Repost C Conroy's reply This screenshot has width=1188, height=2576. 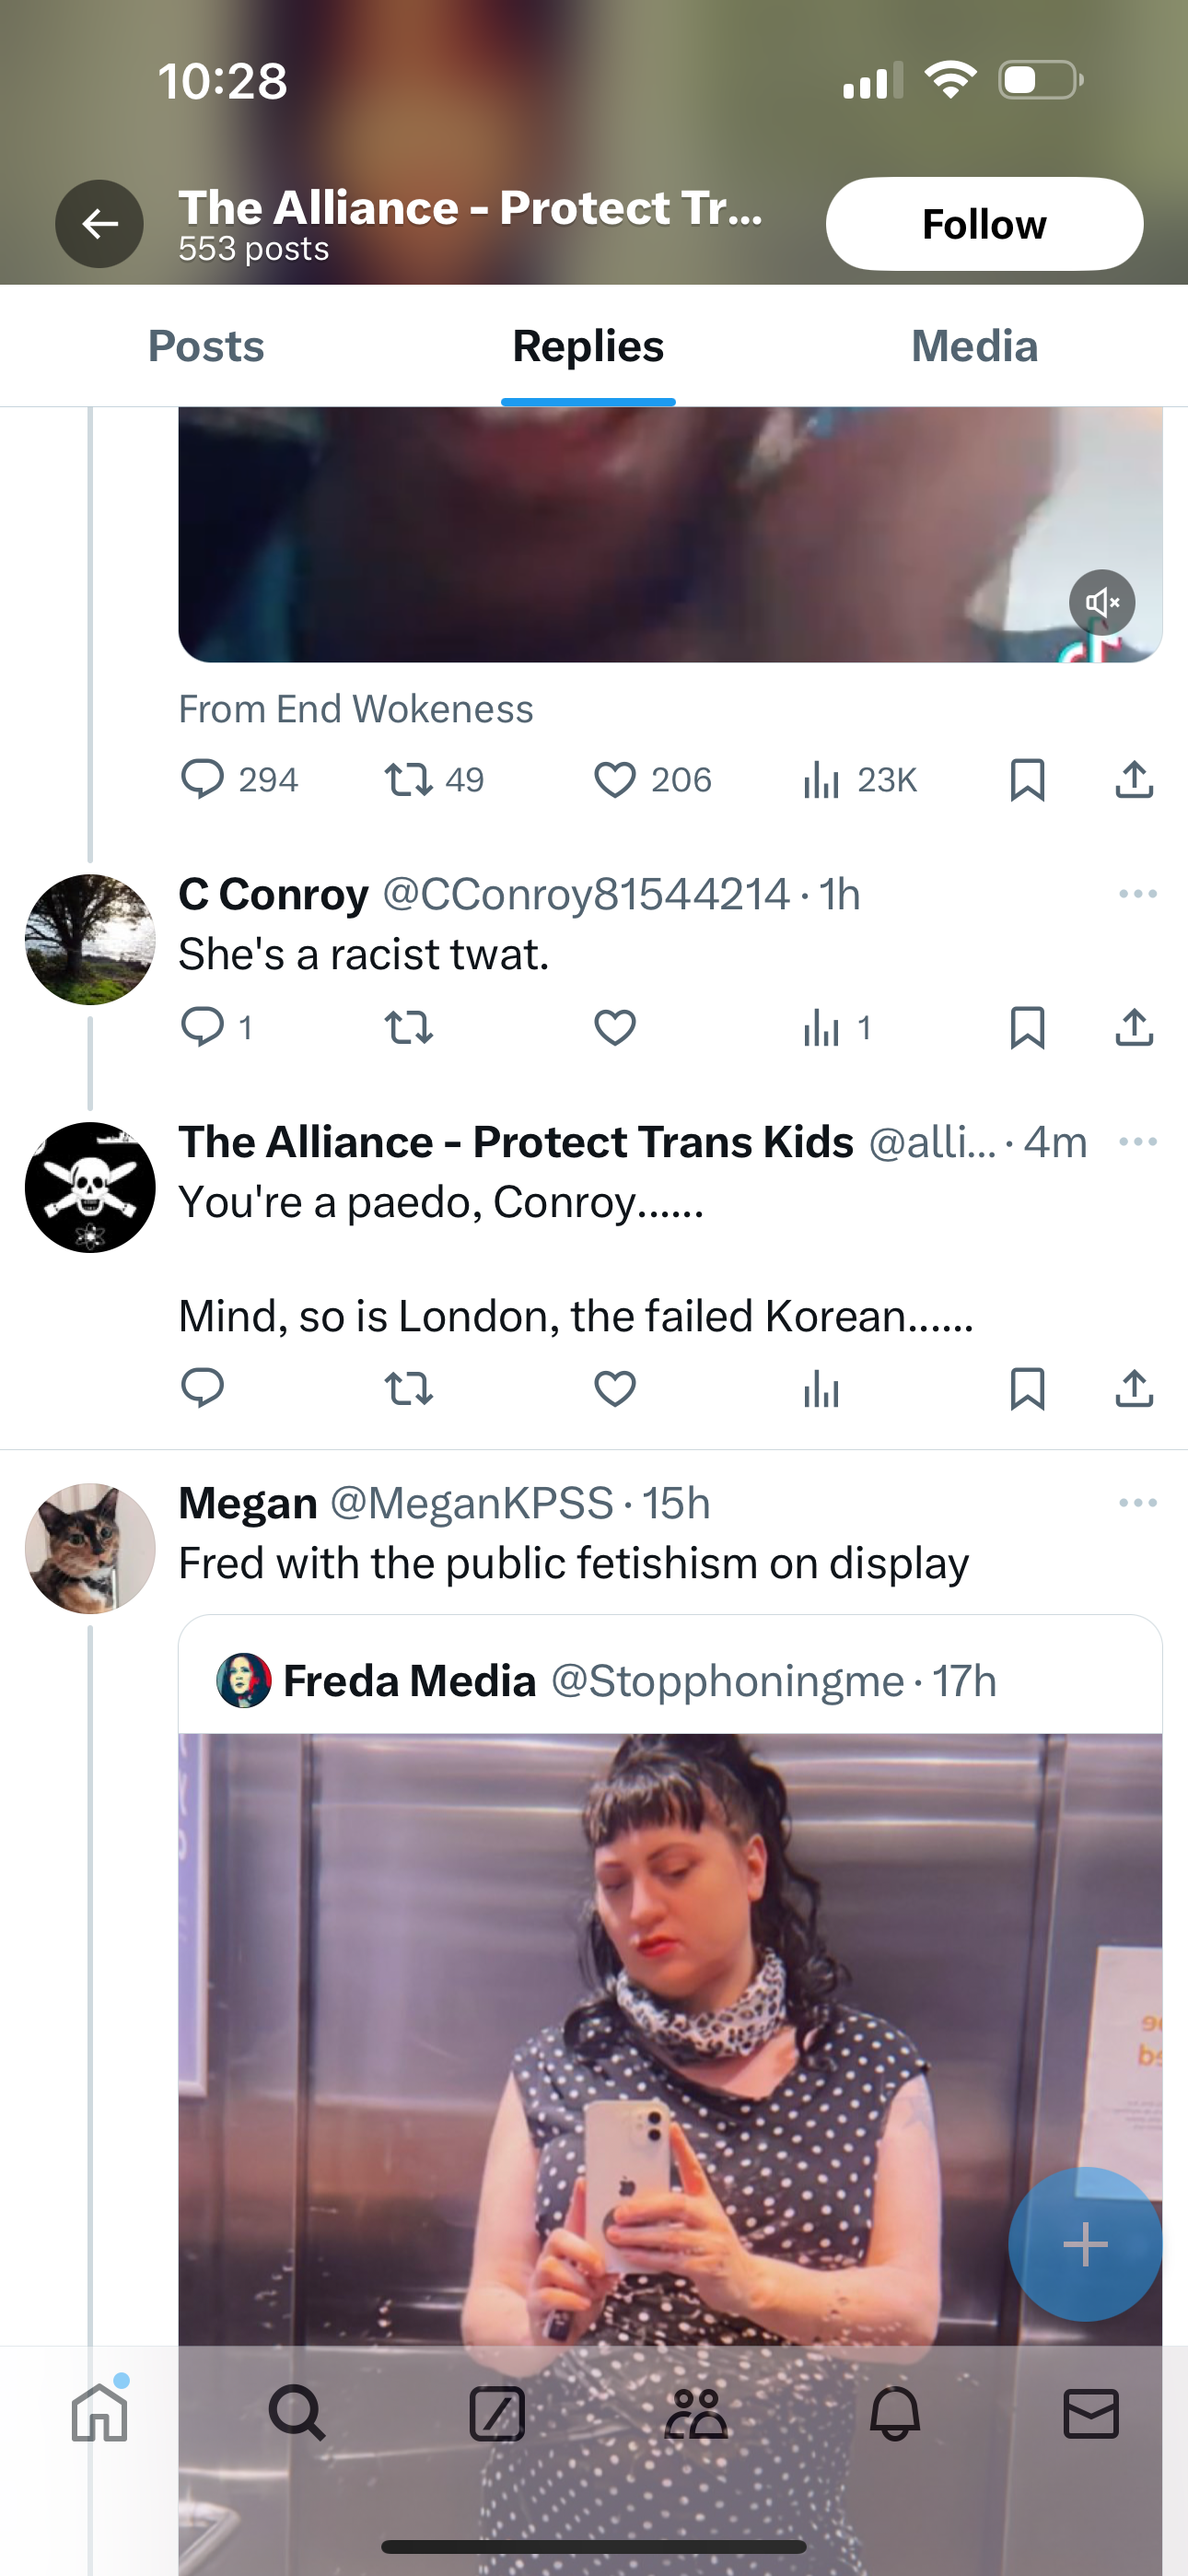click(x=408, y=1027)
